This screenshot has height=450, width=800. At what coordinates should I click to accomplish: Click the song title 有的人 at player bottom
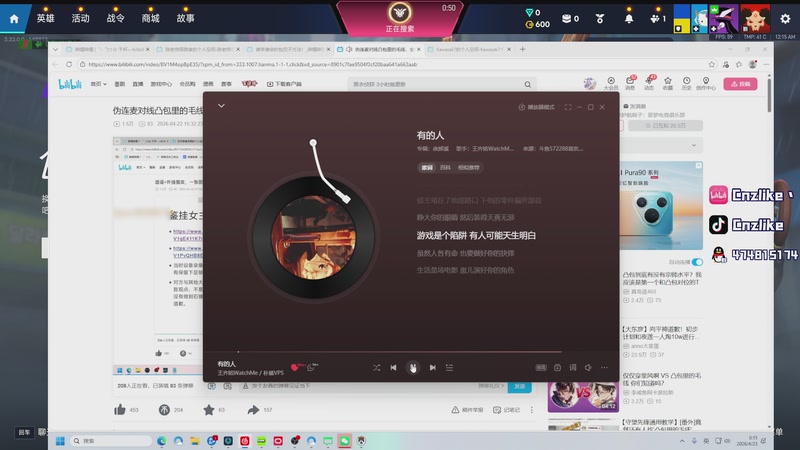click(227, 364)
